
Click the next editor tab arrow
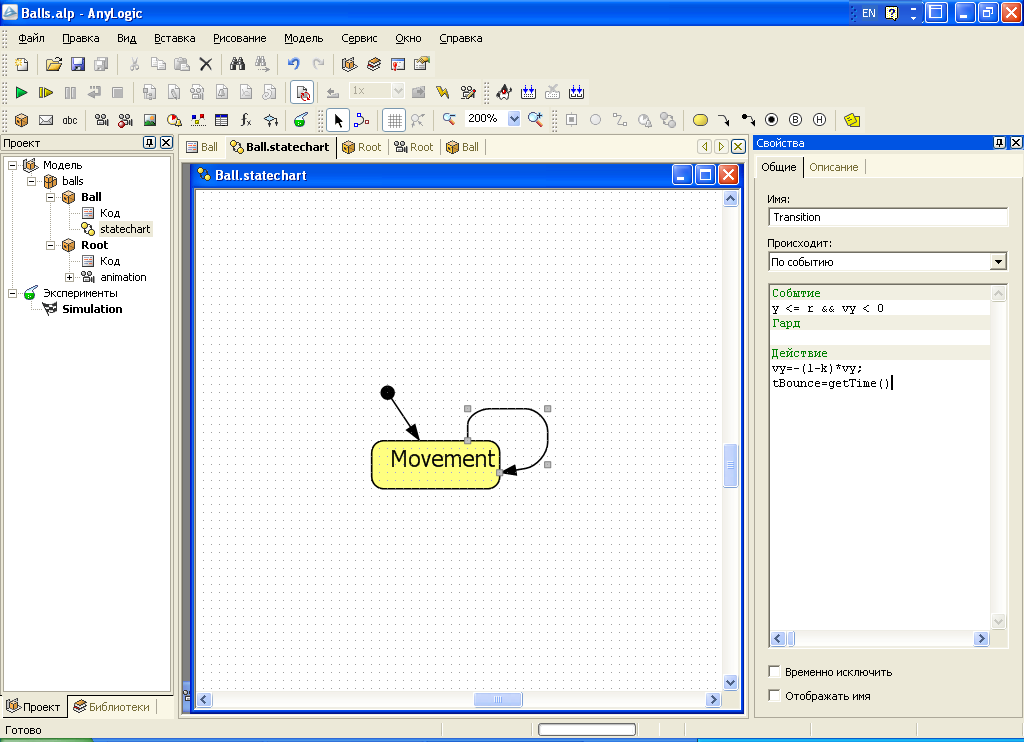721,146
